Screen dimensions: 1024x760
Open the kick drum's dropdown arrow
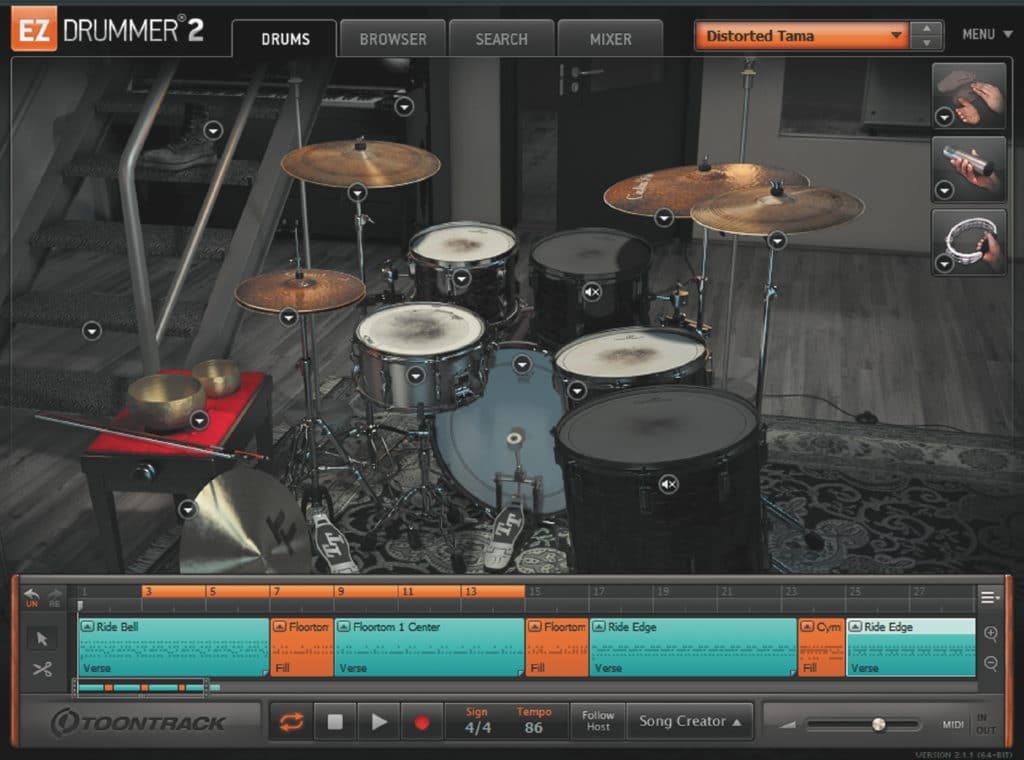pyautogui.click(x=522, y=364)
